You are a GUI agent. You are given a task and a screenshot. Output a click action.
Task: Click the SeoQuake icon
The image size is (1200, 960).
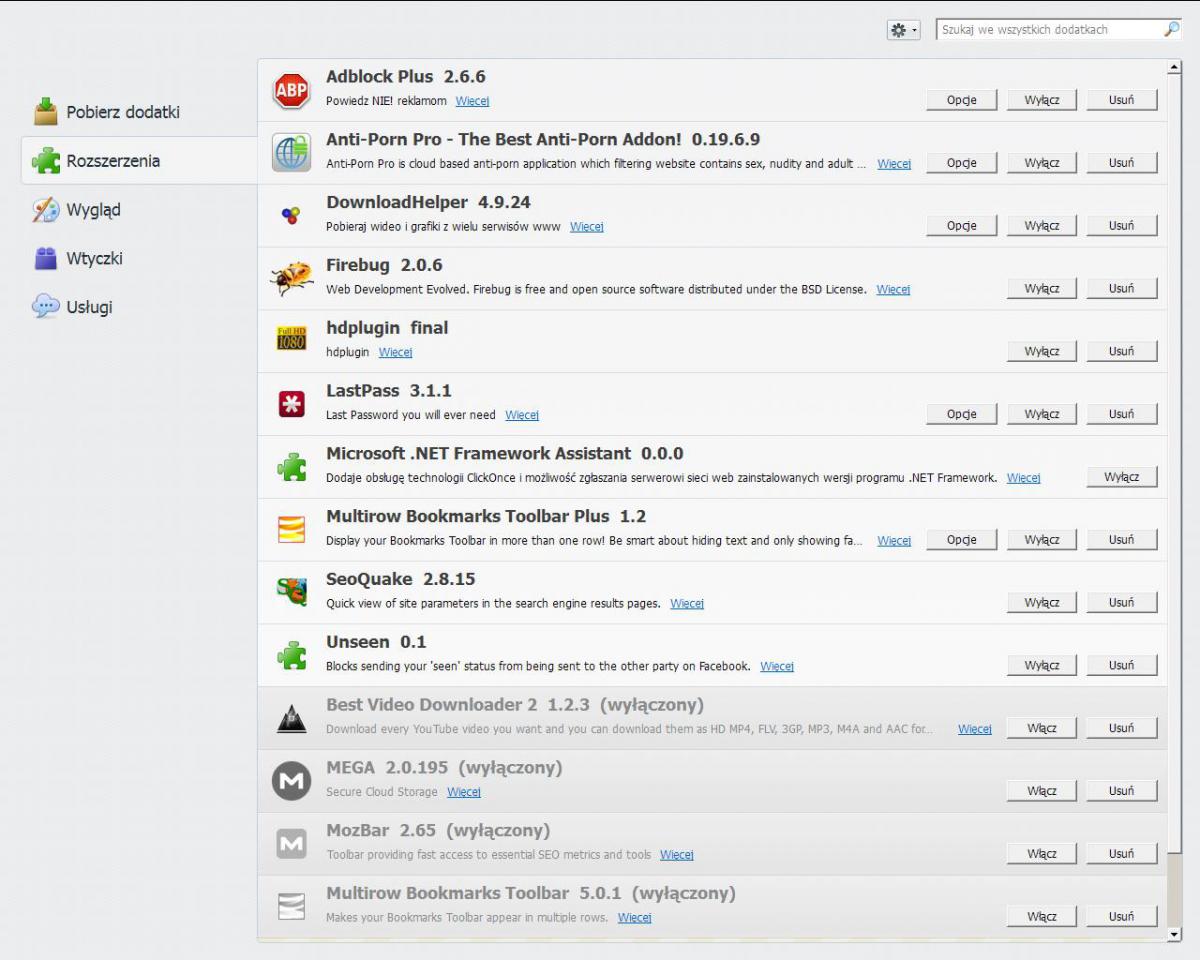tap(291, 592)
